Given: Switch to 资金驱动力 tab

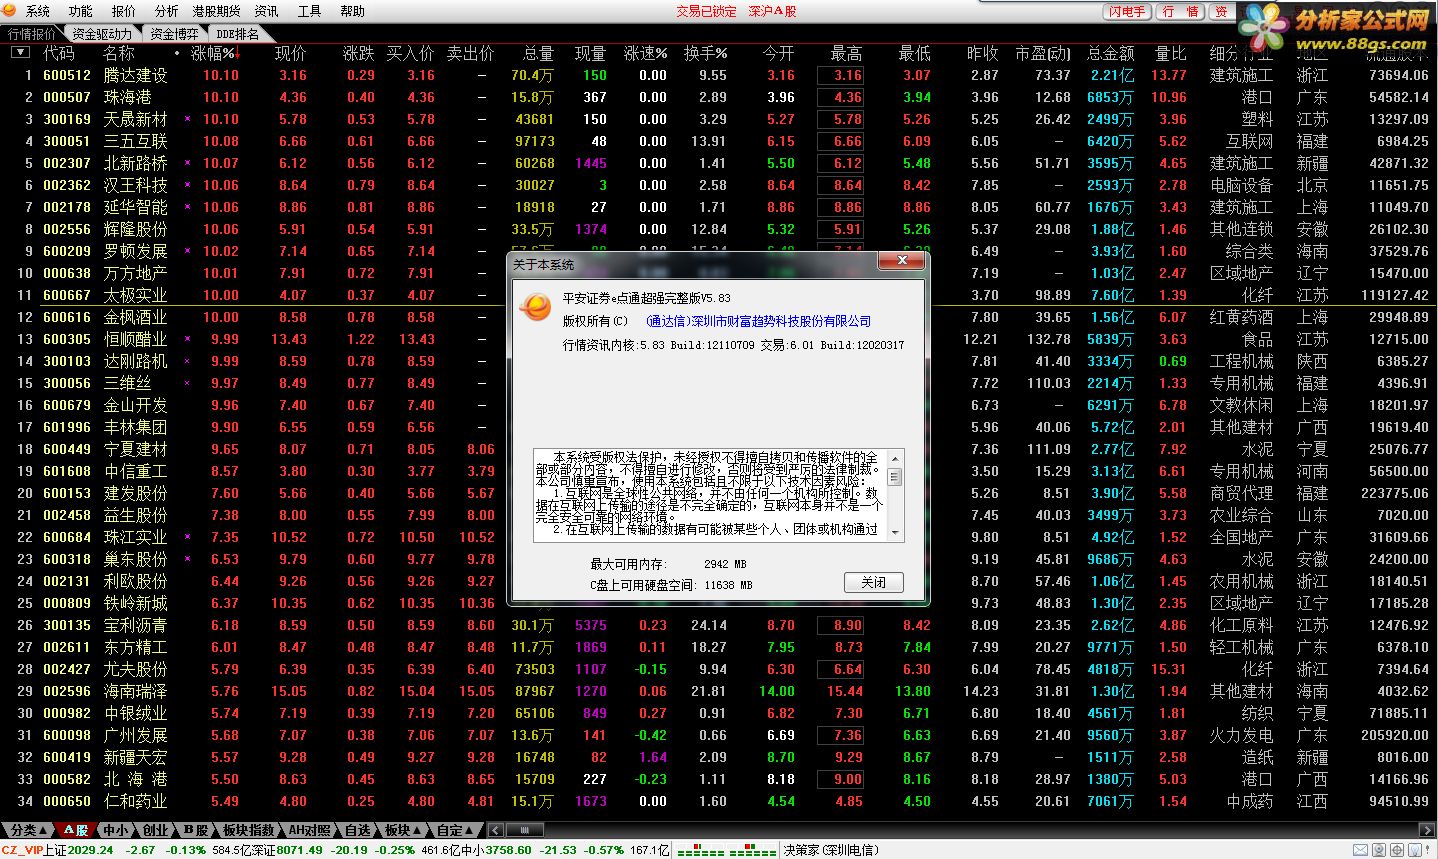Looking at the screenshot, I should click(102, 34).
